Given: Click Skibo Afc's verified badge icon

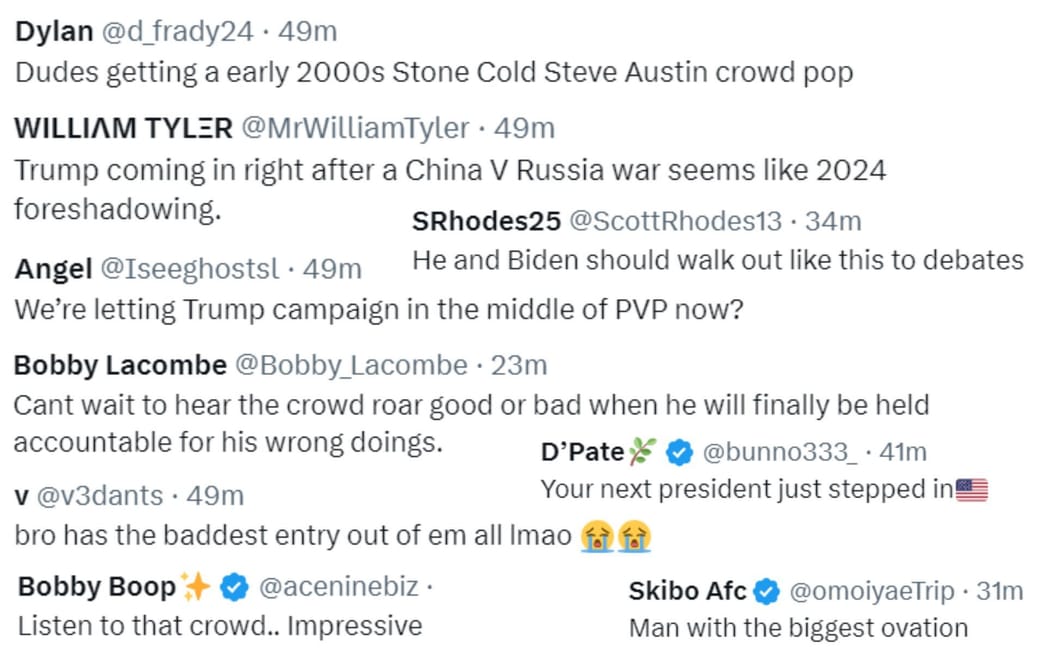Looking at the screenshot, I should coord(766,592).
